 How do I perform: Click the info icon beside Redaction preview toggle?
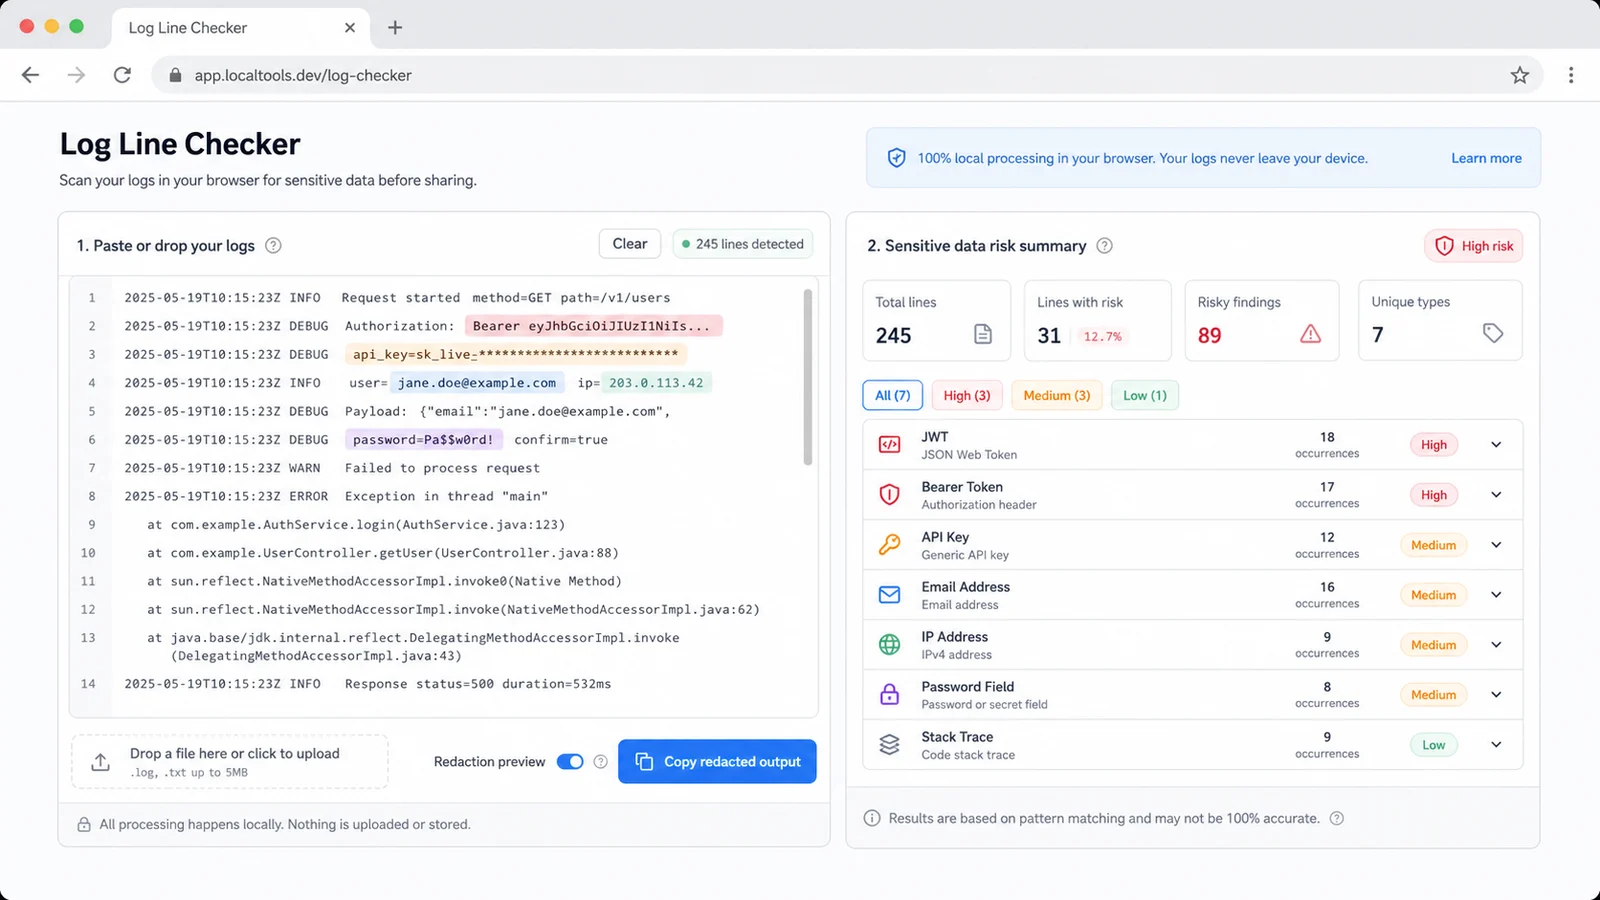click(601, 762)
